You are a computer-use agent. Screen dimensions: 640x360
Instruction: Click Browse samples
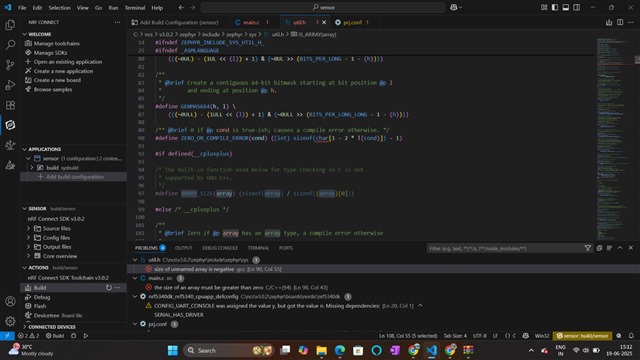53,89
